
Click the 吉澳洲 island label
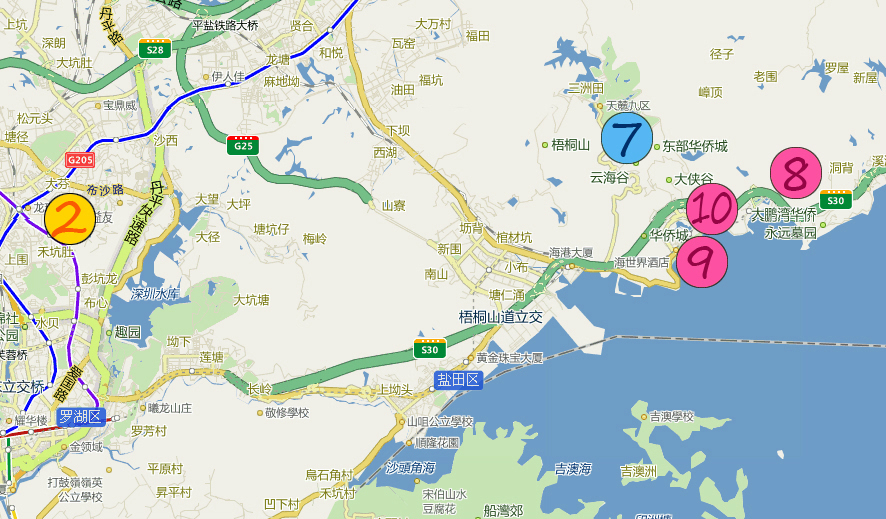point(639,471)
